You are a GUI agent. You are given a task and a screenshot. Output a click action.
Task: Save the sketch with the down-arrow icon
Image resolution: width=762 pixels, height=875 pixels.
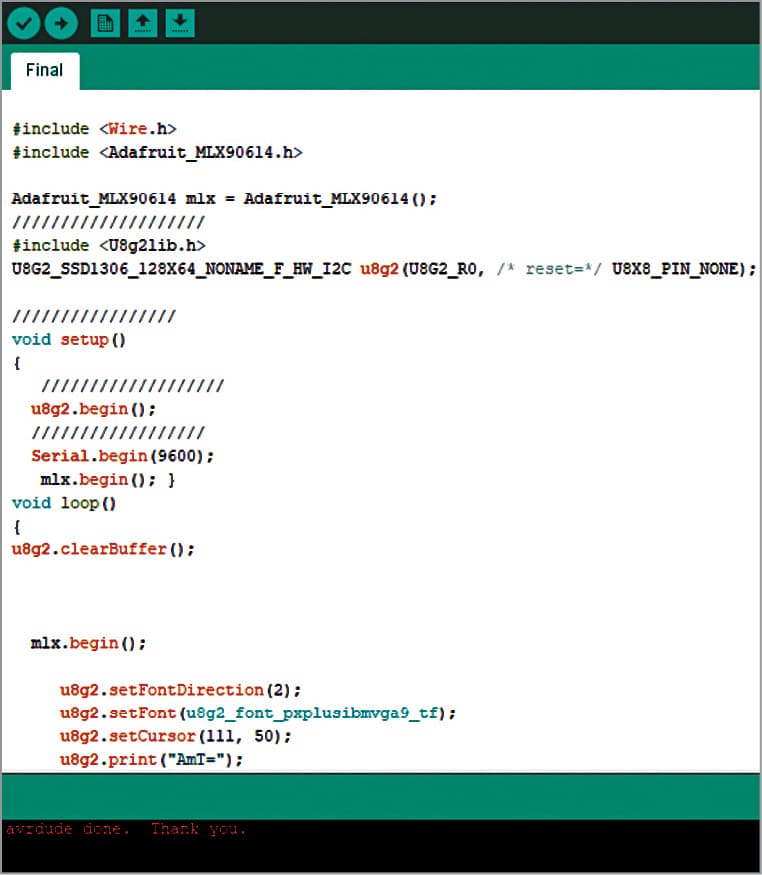pos(178,22)
